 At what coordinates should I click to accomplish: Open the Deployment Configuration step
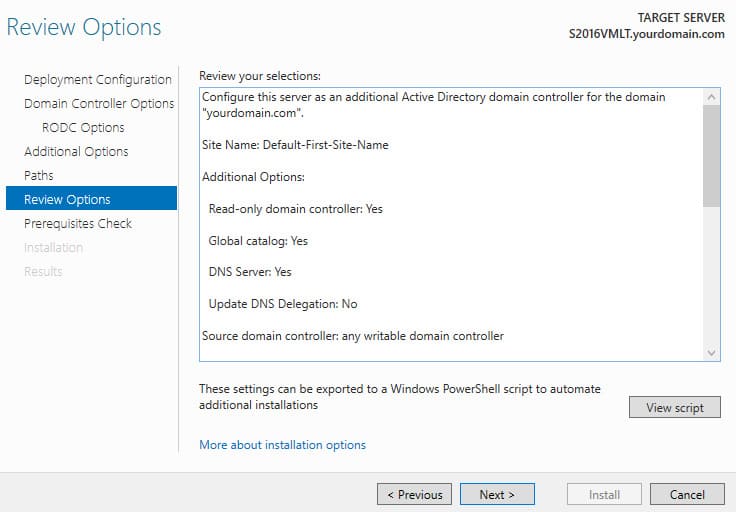pyautogui.click(x=98, y=80)
